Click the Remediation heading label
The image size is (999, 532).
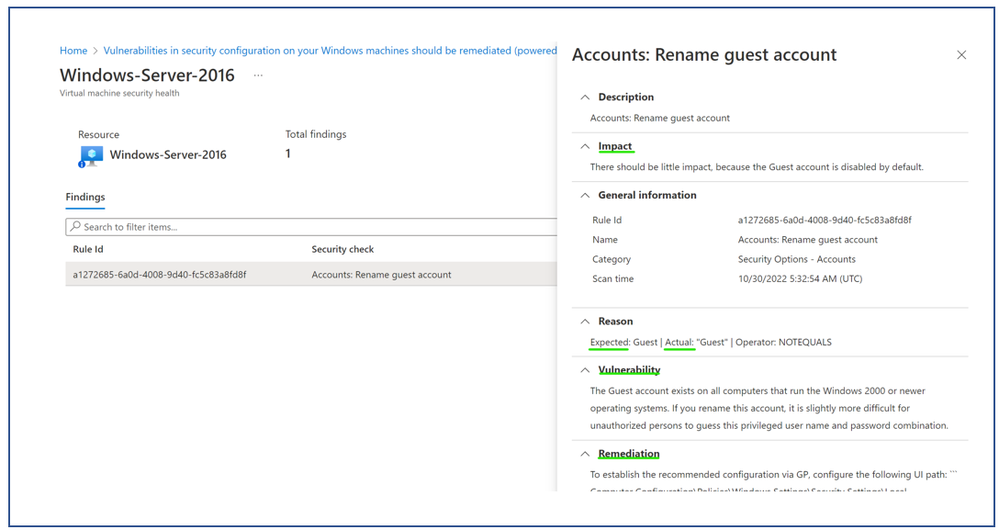click(x=629, y=454)
